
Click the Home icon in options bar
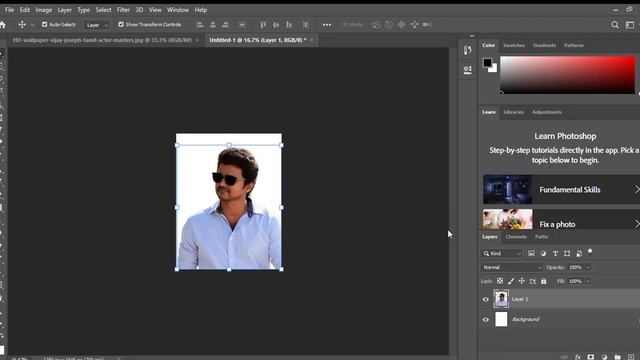[3, 25]
